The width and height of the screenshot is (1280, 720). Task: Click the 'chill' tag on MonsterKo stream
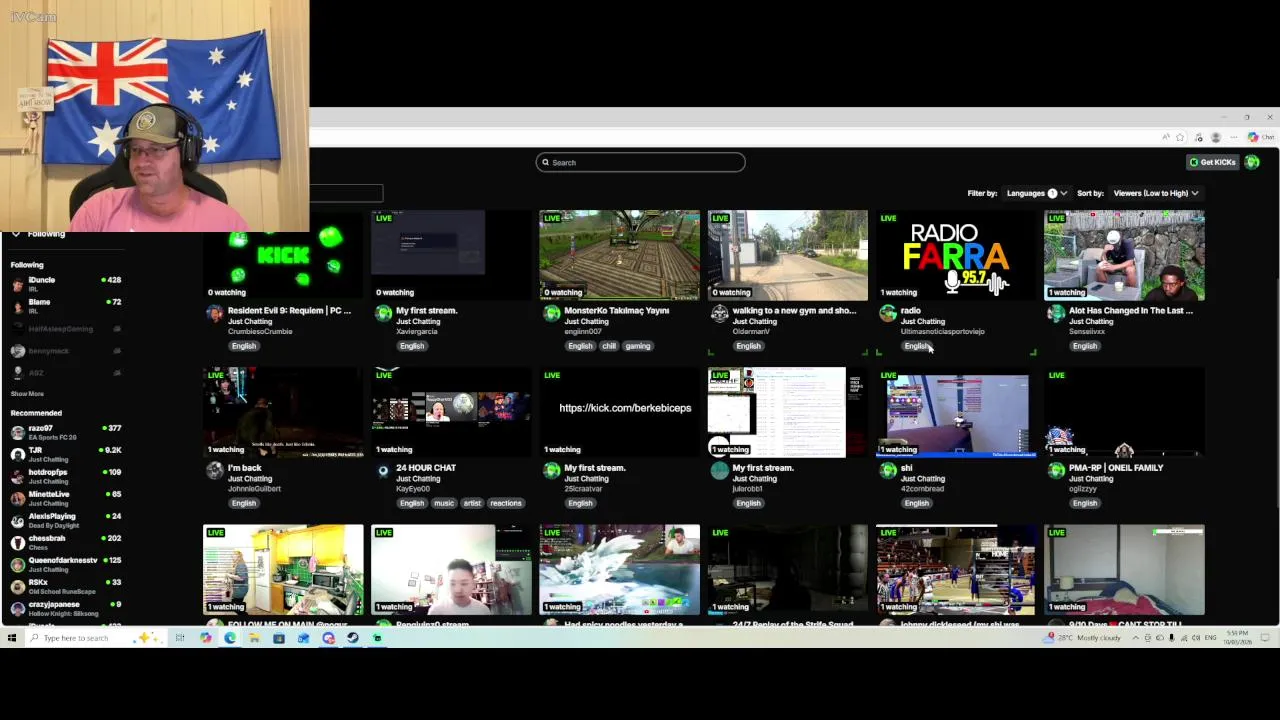click(x=609, y=346)
